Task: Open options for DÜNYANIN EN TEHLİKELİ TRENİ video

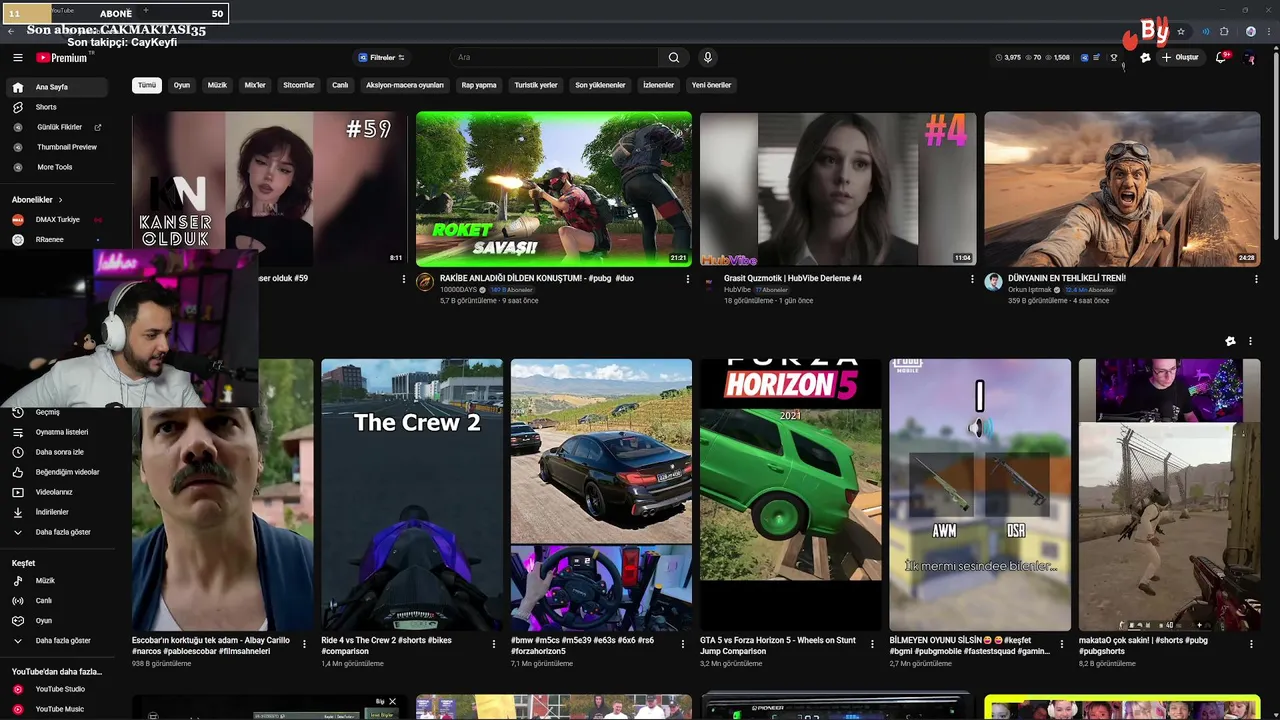Action: coord(1256,279)
